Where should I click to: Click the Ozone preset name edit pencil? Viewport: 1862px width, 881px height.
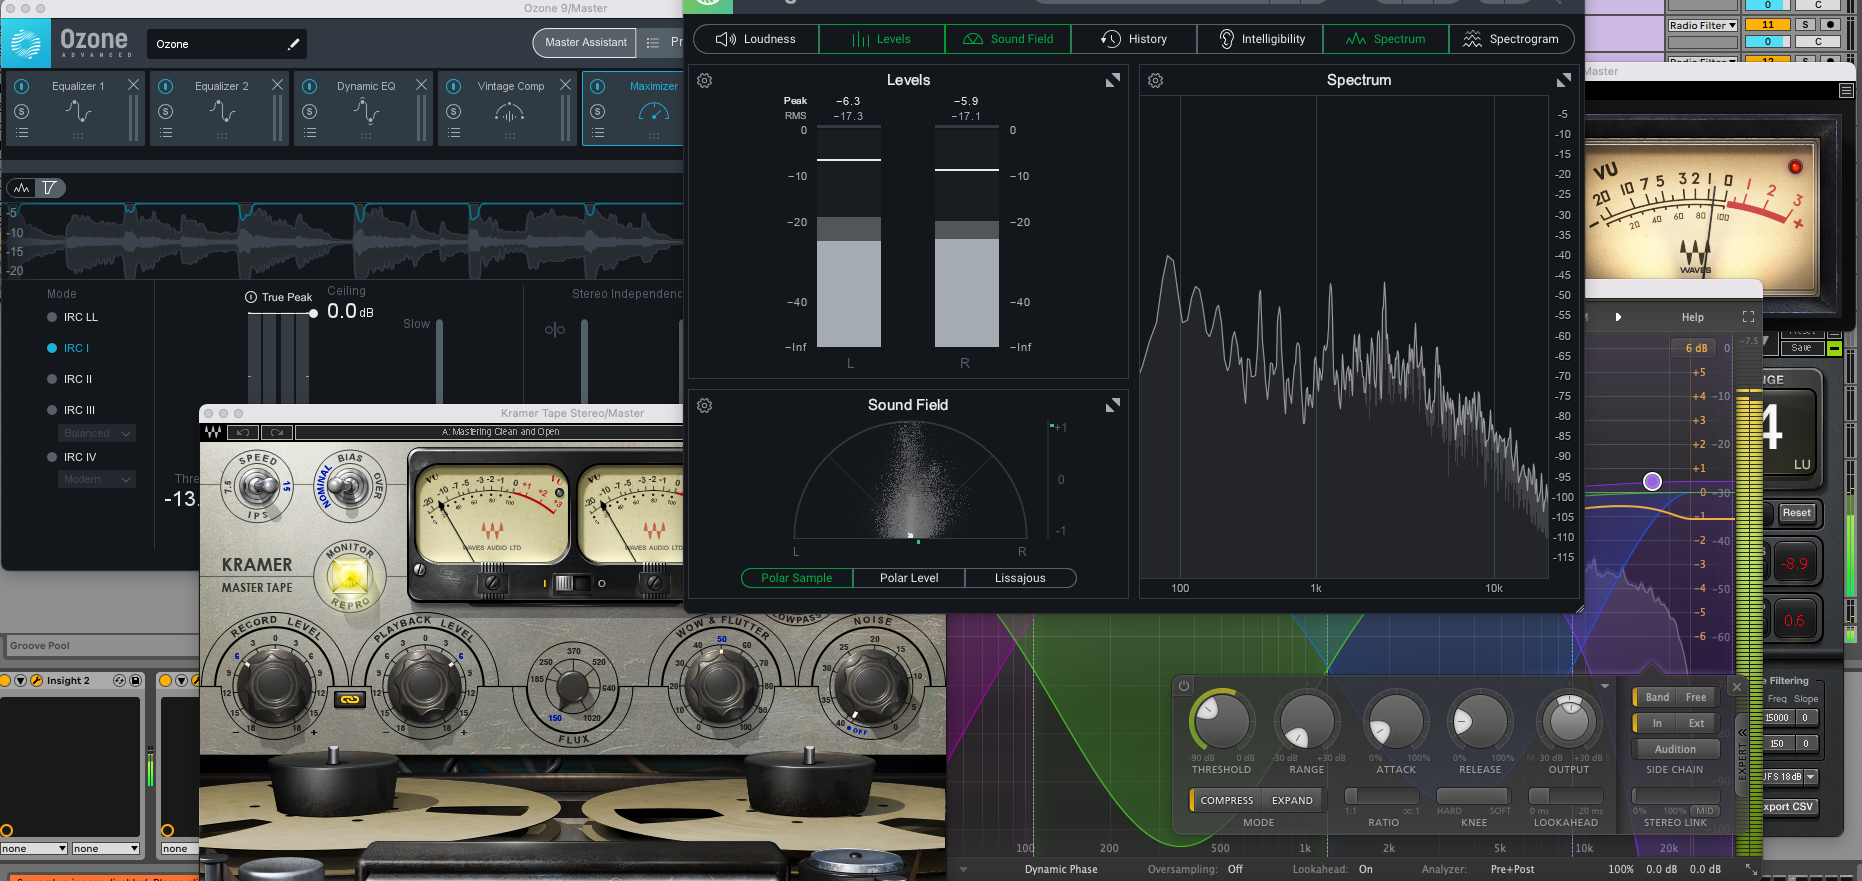(x=293, y=44)
